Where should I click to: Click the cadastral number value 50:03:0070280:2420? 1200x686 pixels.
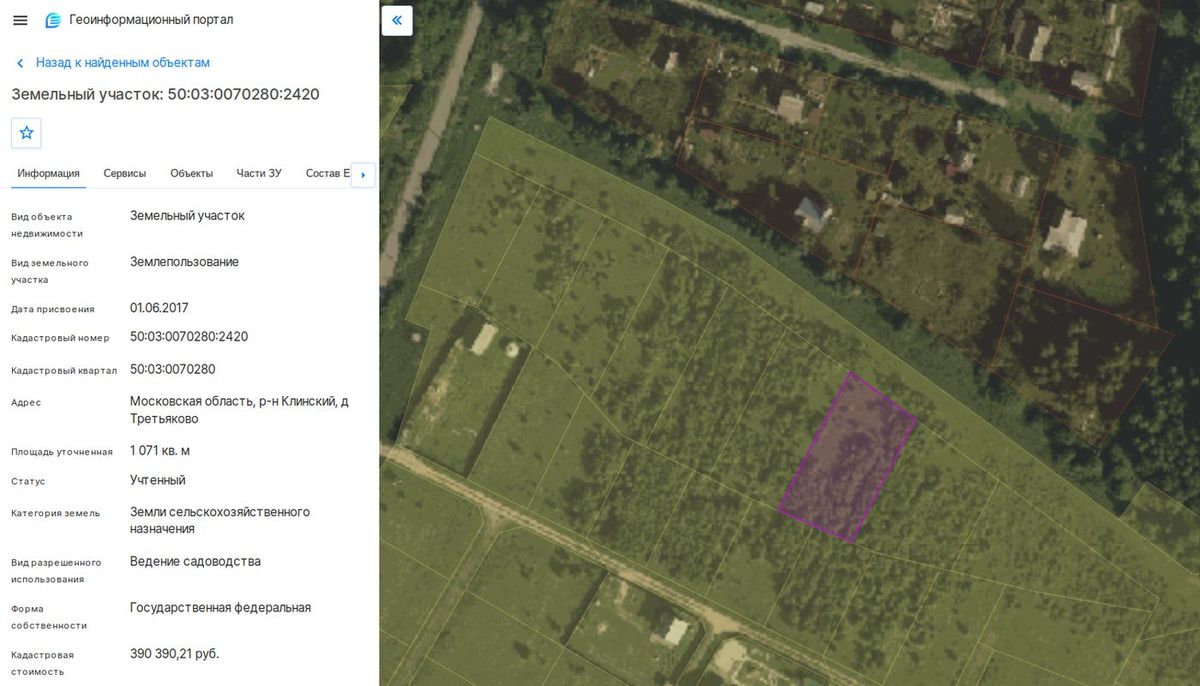click(x=189, y=337)
